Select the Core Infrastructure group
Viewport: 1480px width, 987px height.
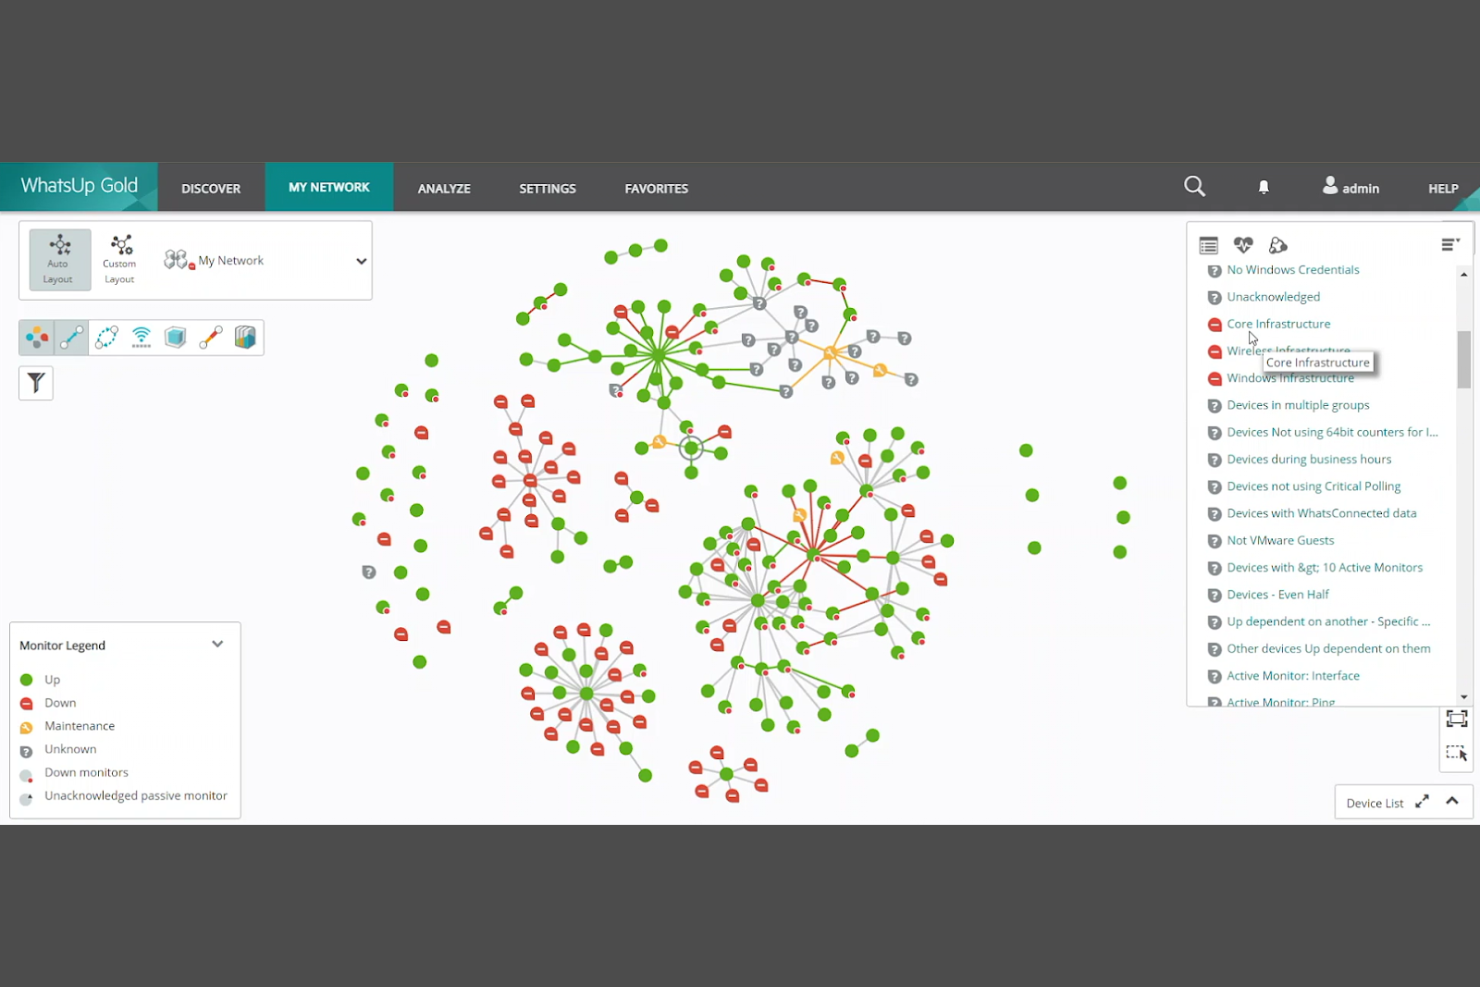point(1279,323)
